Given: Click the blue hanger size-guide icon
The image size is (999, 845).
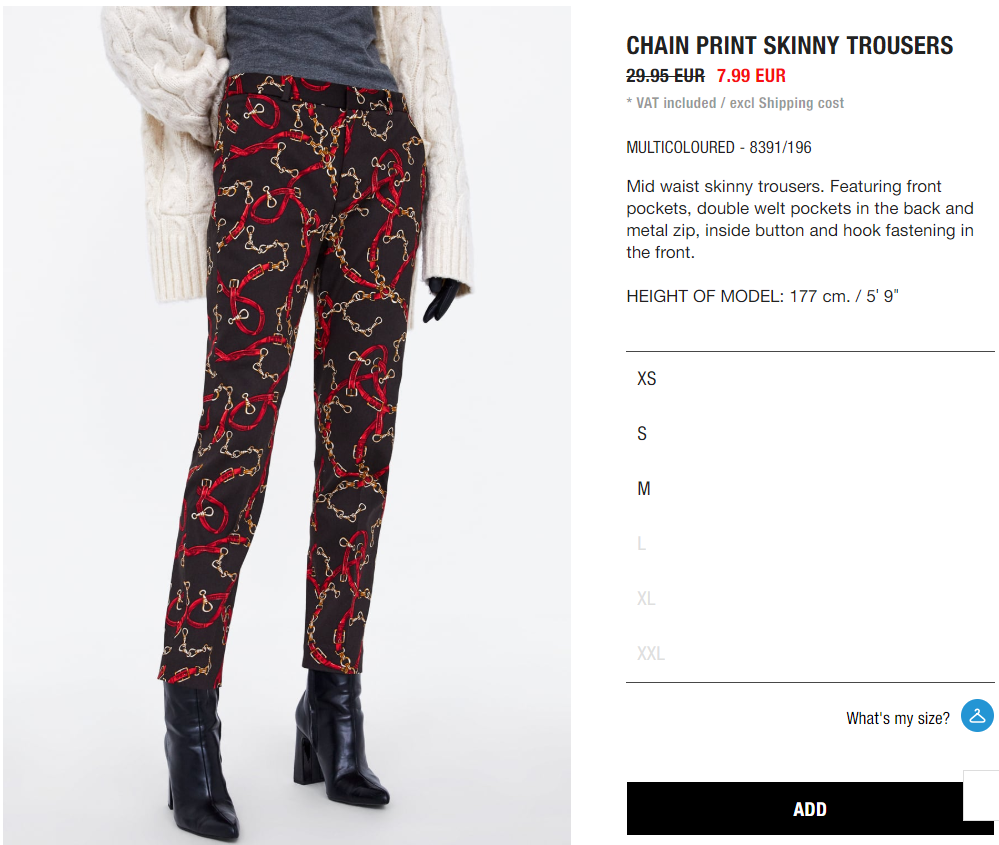Looking at the screenshot, I should click(977, 716).
